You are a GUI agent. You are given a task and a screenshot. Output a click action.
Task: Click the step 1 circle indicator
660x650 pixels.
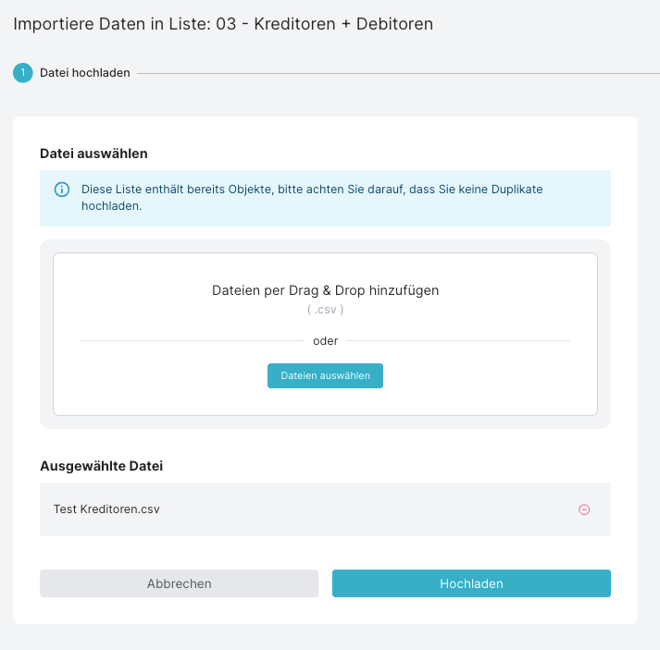[x=23, y=73]
